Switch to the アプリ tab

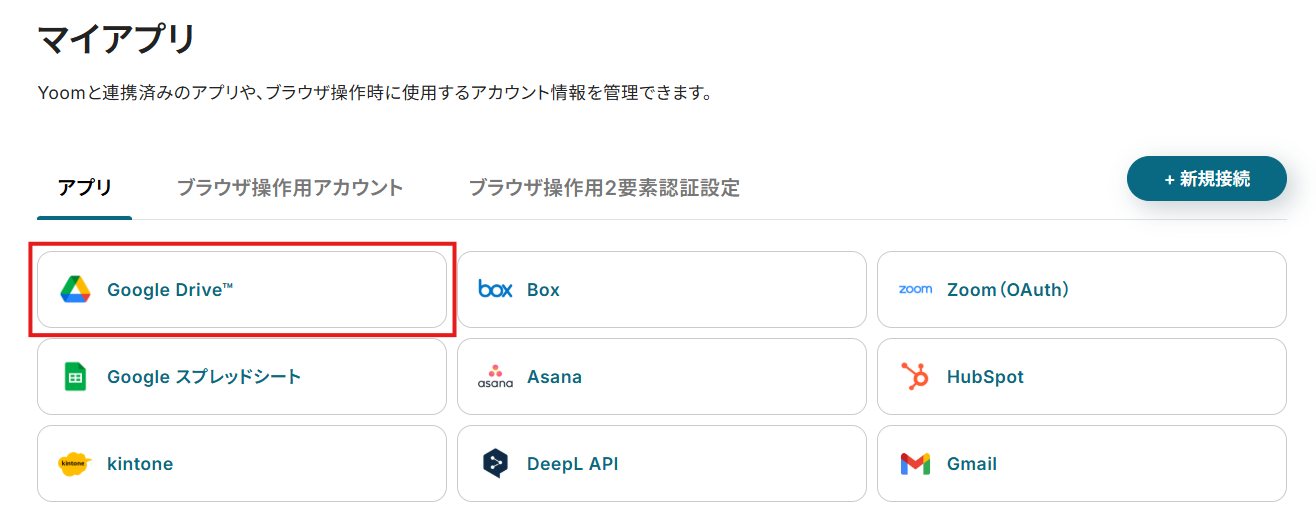point(85,188)
